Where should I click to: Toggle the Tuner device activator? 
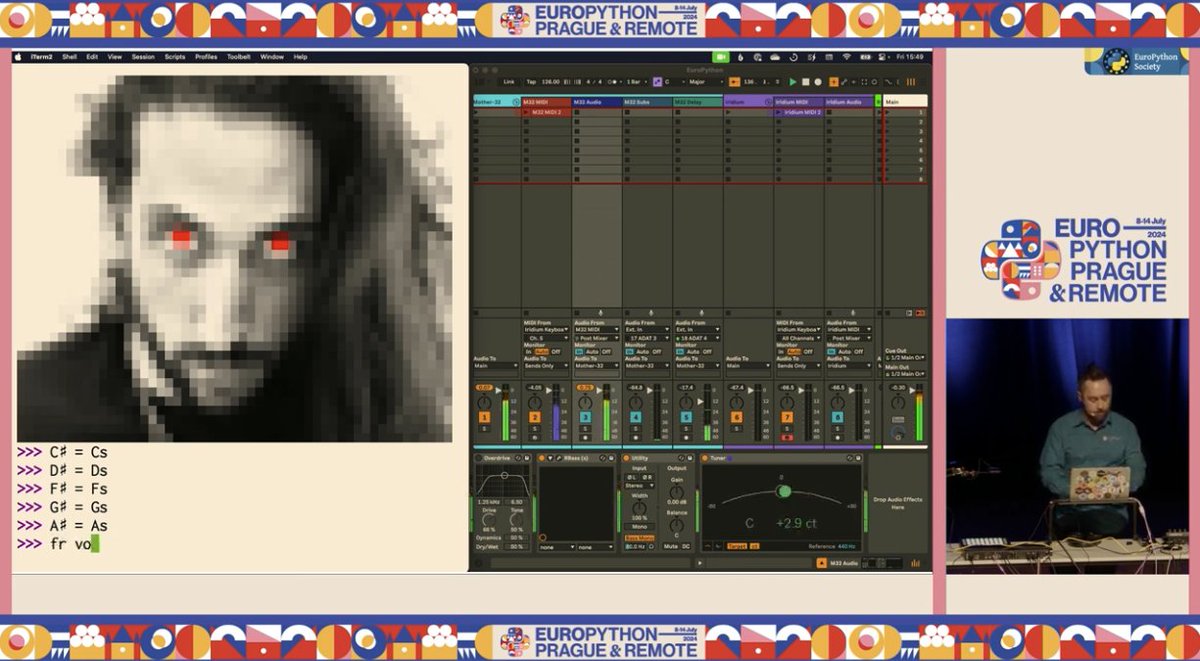click(705, 458)
